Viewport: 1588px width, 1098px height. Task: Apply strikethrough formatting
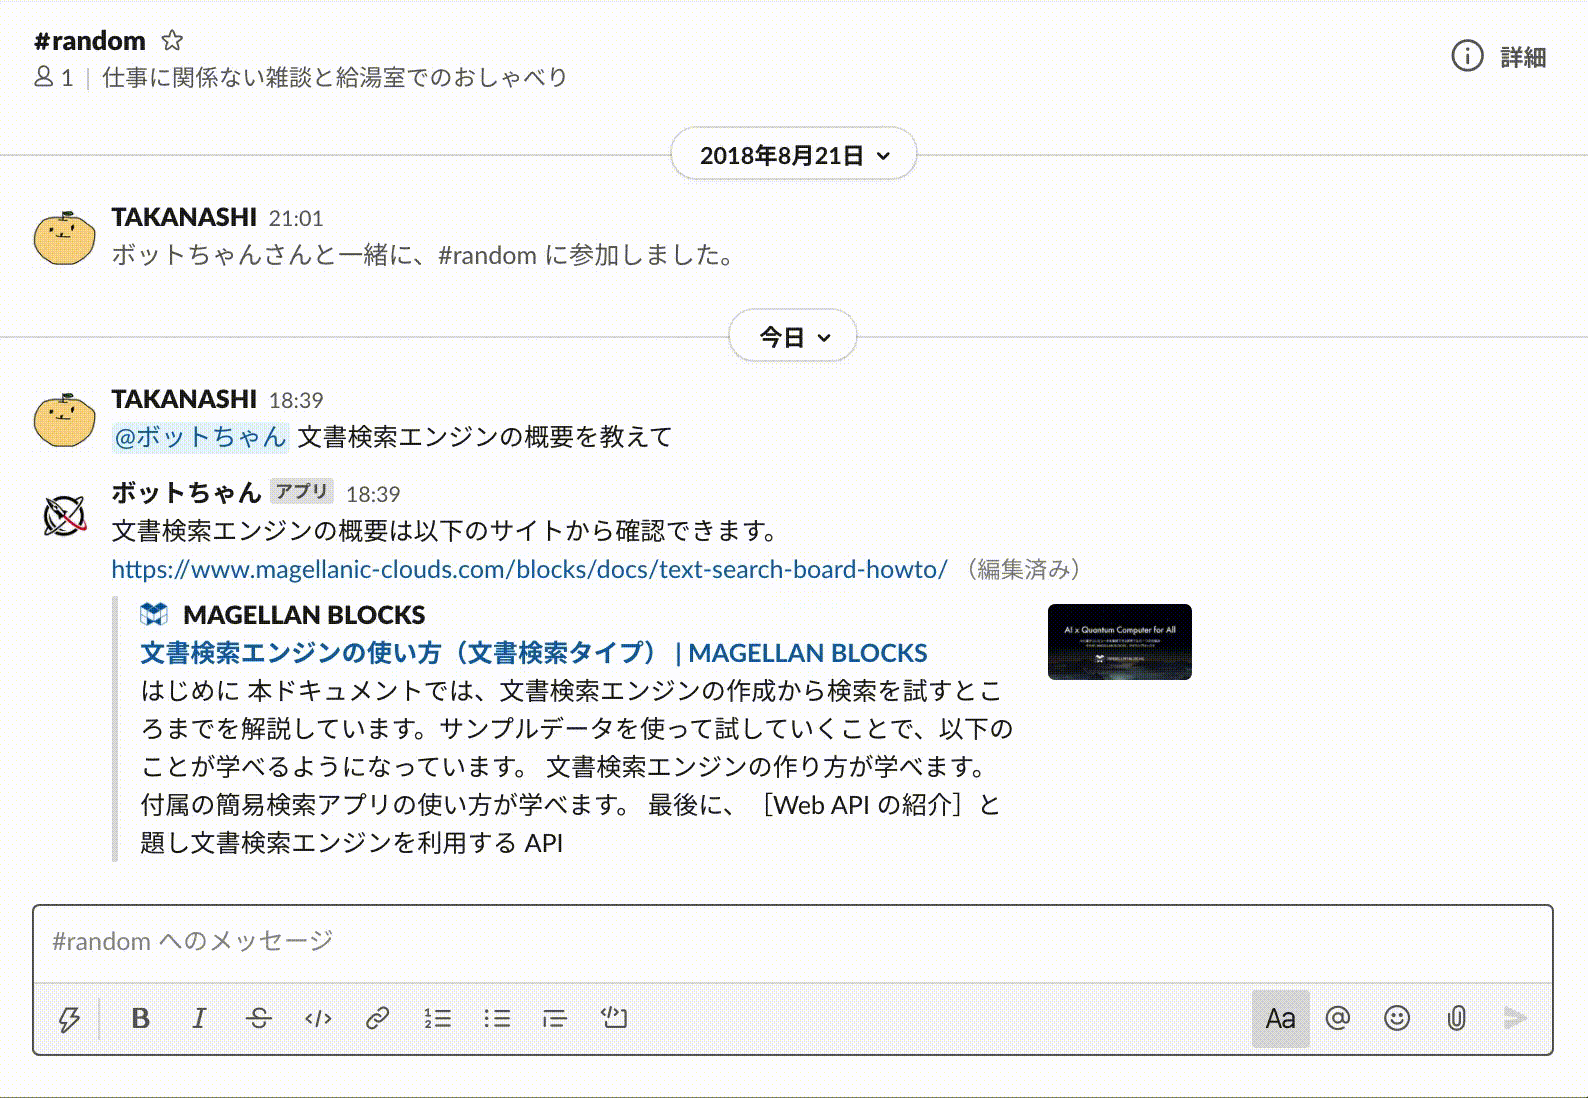click(258, 1018)
